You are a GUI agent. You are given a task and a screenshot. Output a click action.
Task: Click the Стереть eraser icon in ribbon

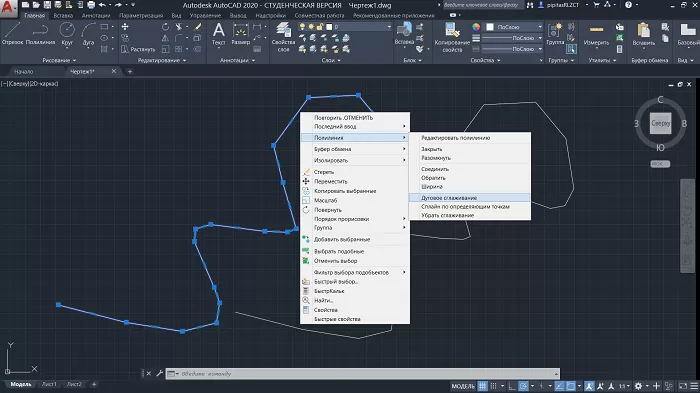coord(198,27)
